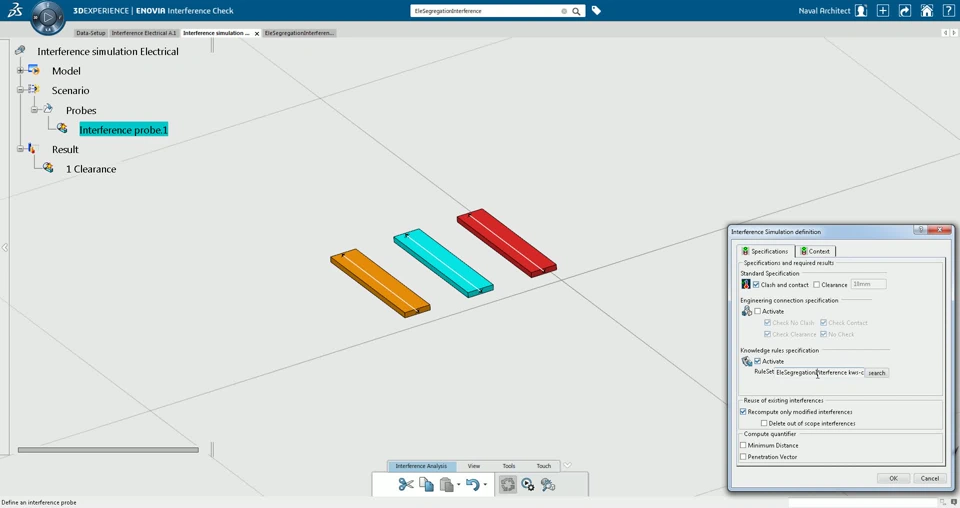Screen dimensions: 960x508
Task: Expand the Model tree node
Action: pos(20,70)
